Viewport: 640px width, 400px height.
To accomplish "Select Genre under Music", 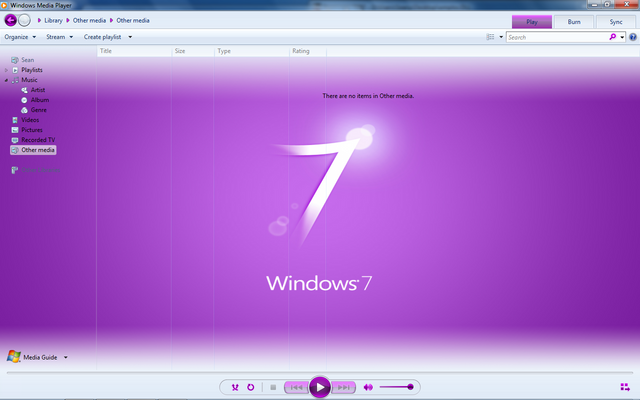I will [39, 110].
